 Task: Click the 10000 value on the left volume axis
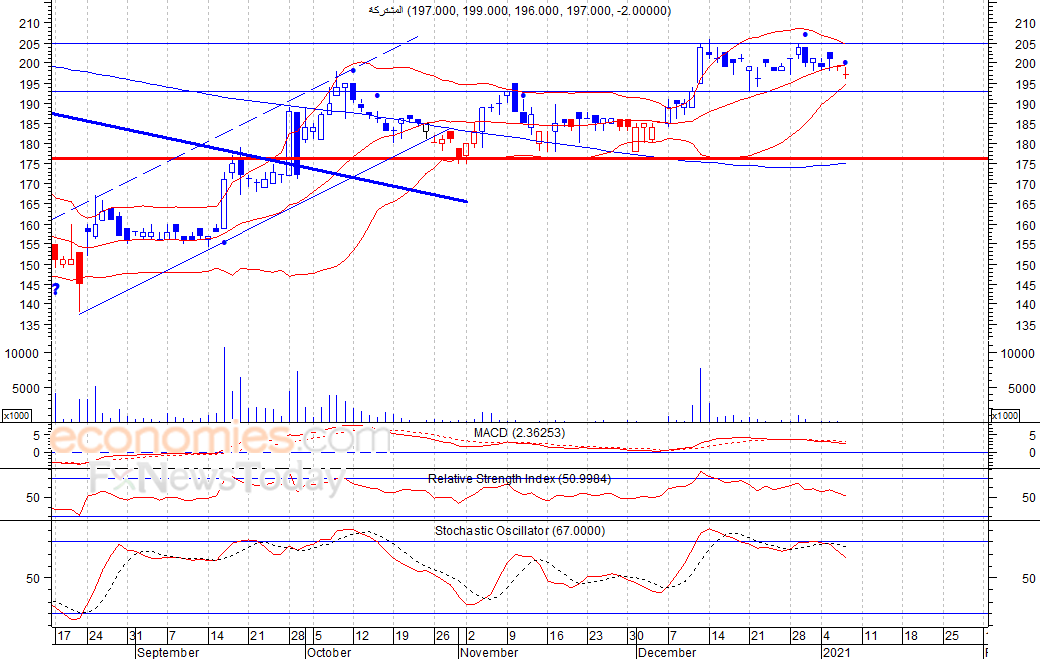[x=22, y=354]
